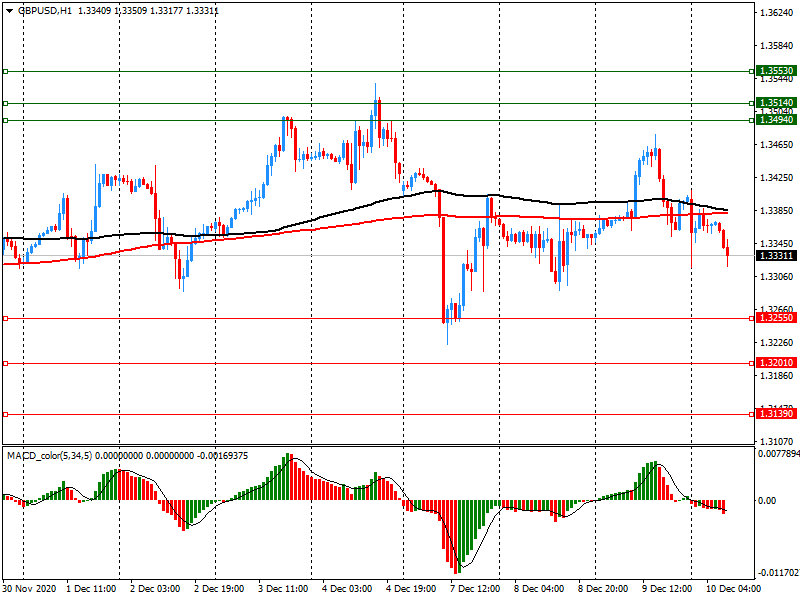Select left handle of the 1.31390 line
800x600 pixels.
5,414
